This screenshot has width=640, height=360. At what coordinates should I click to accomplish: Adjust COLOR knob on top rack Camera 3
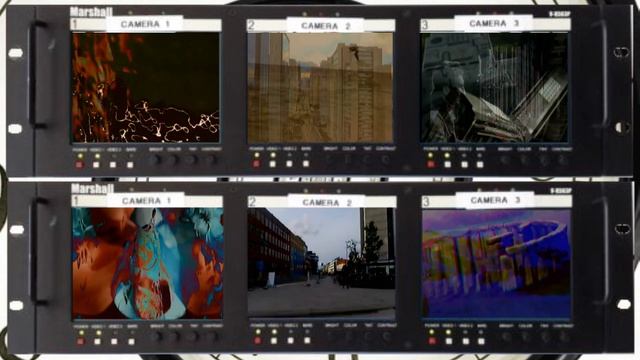524,160
